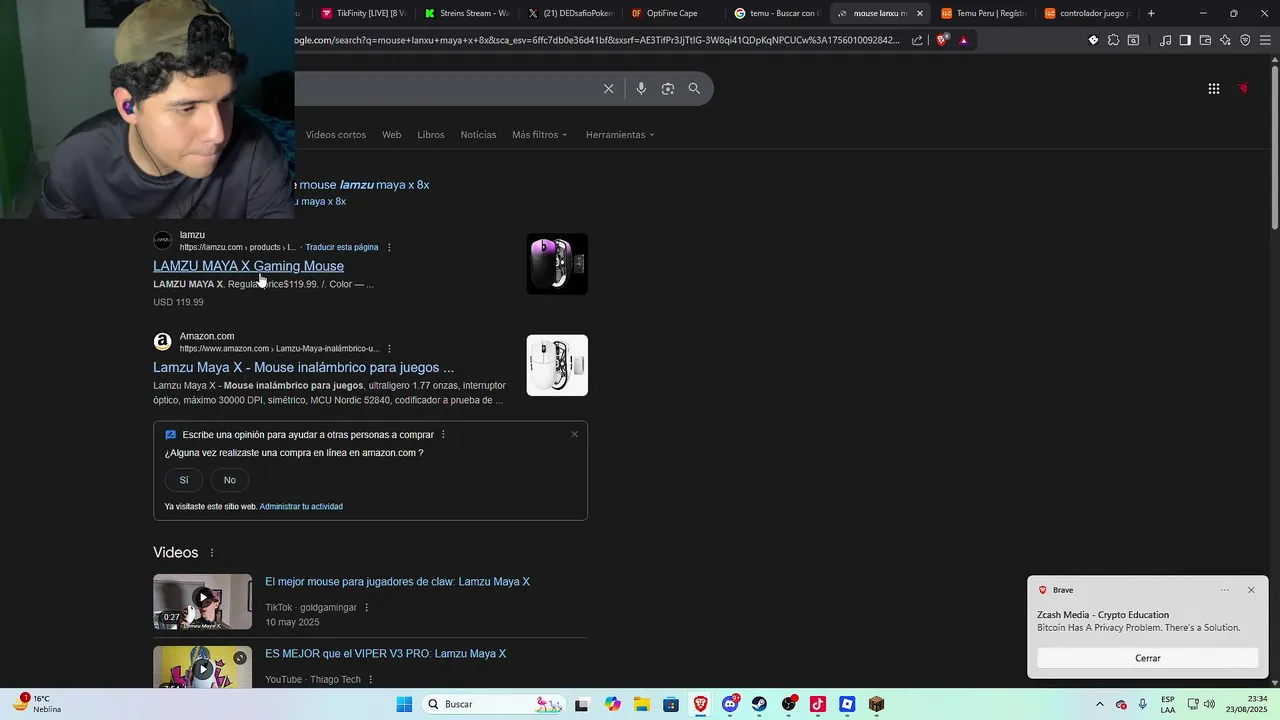This screenshot has height=720, width=1280.
Task: Show hidden system tray icons
Action: [x=1100, y=704]
